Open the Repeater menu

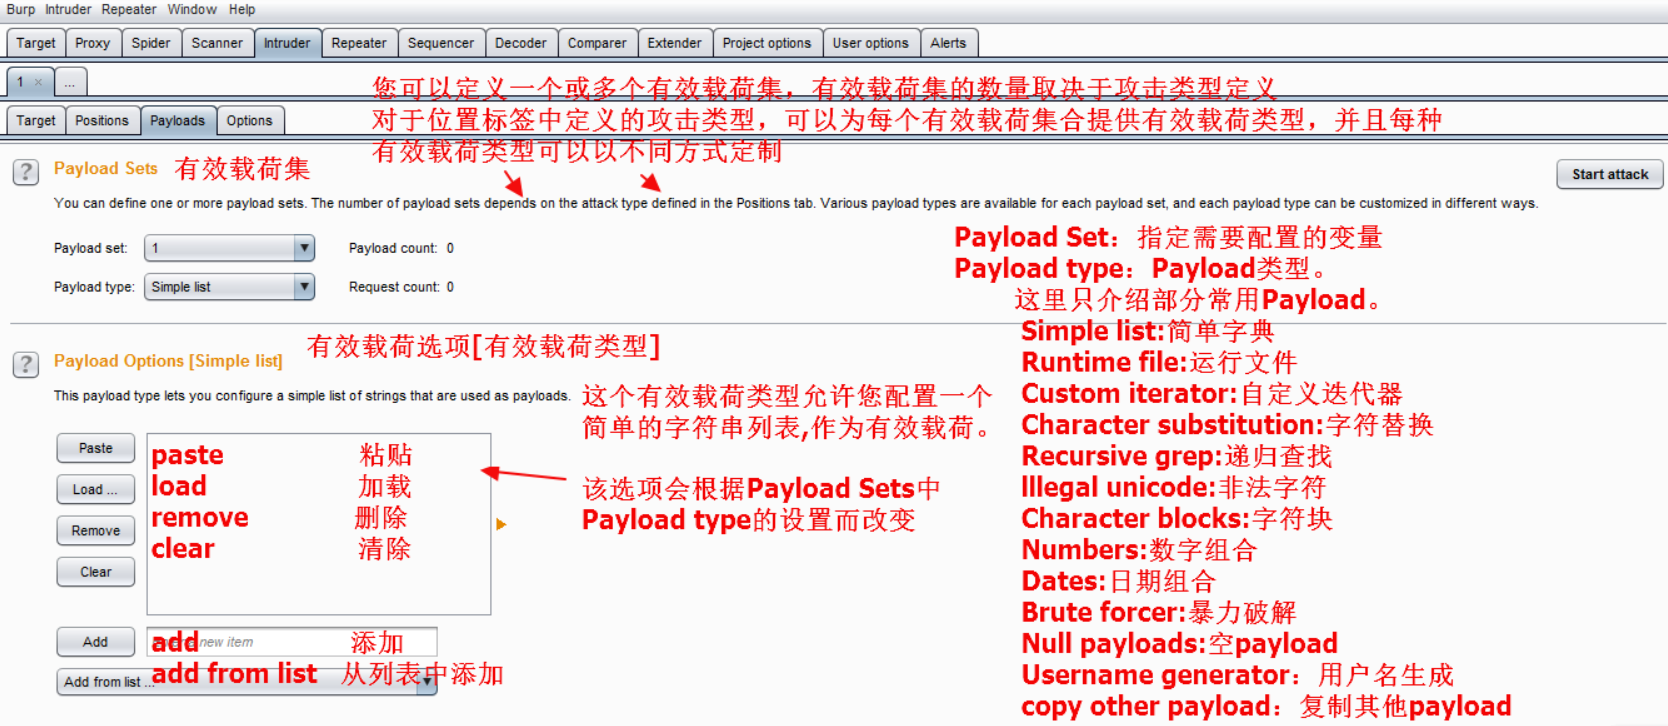point(129,9)
